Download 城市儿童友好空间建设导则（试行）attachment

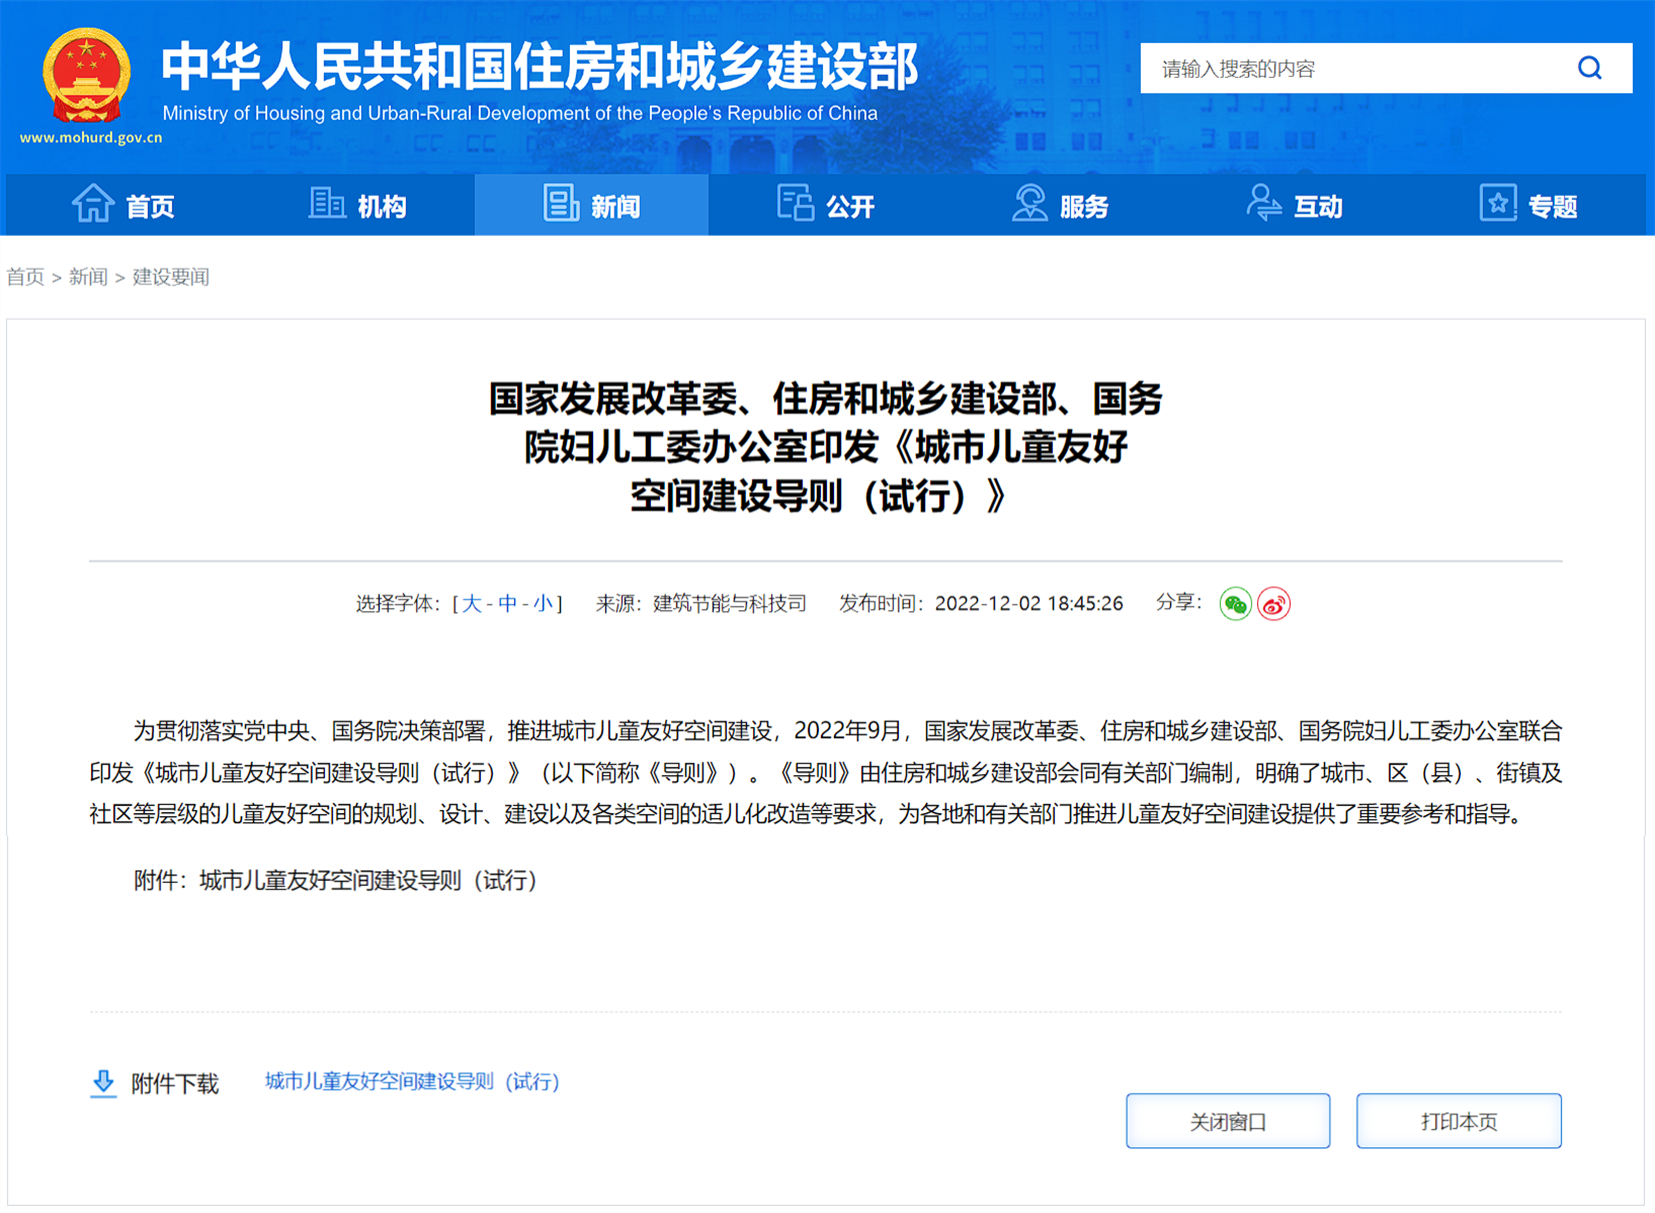[410, 1083]
